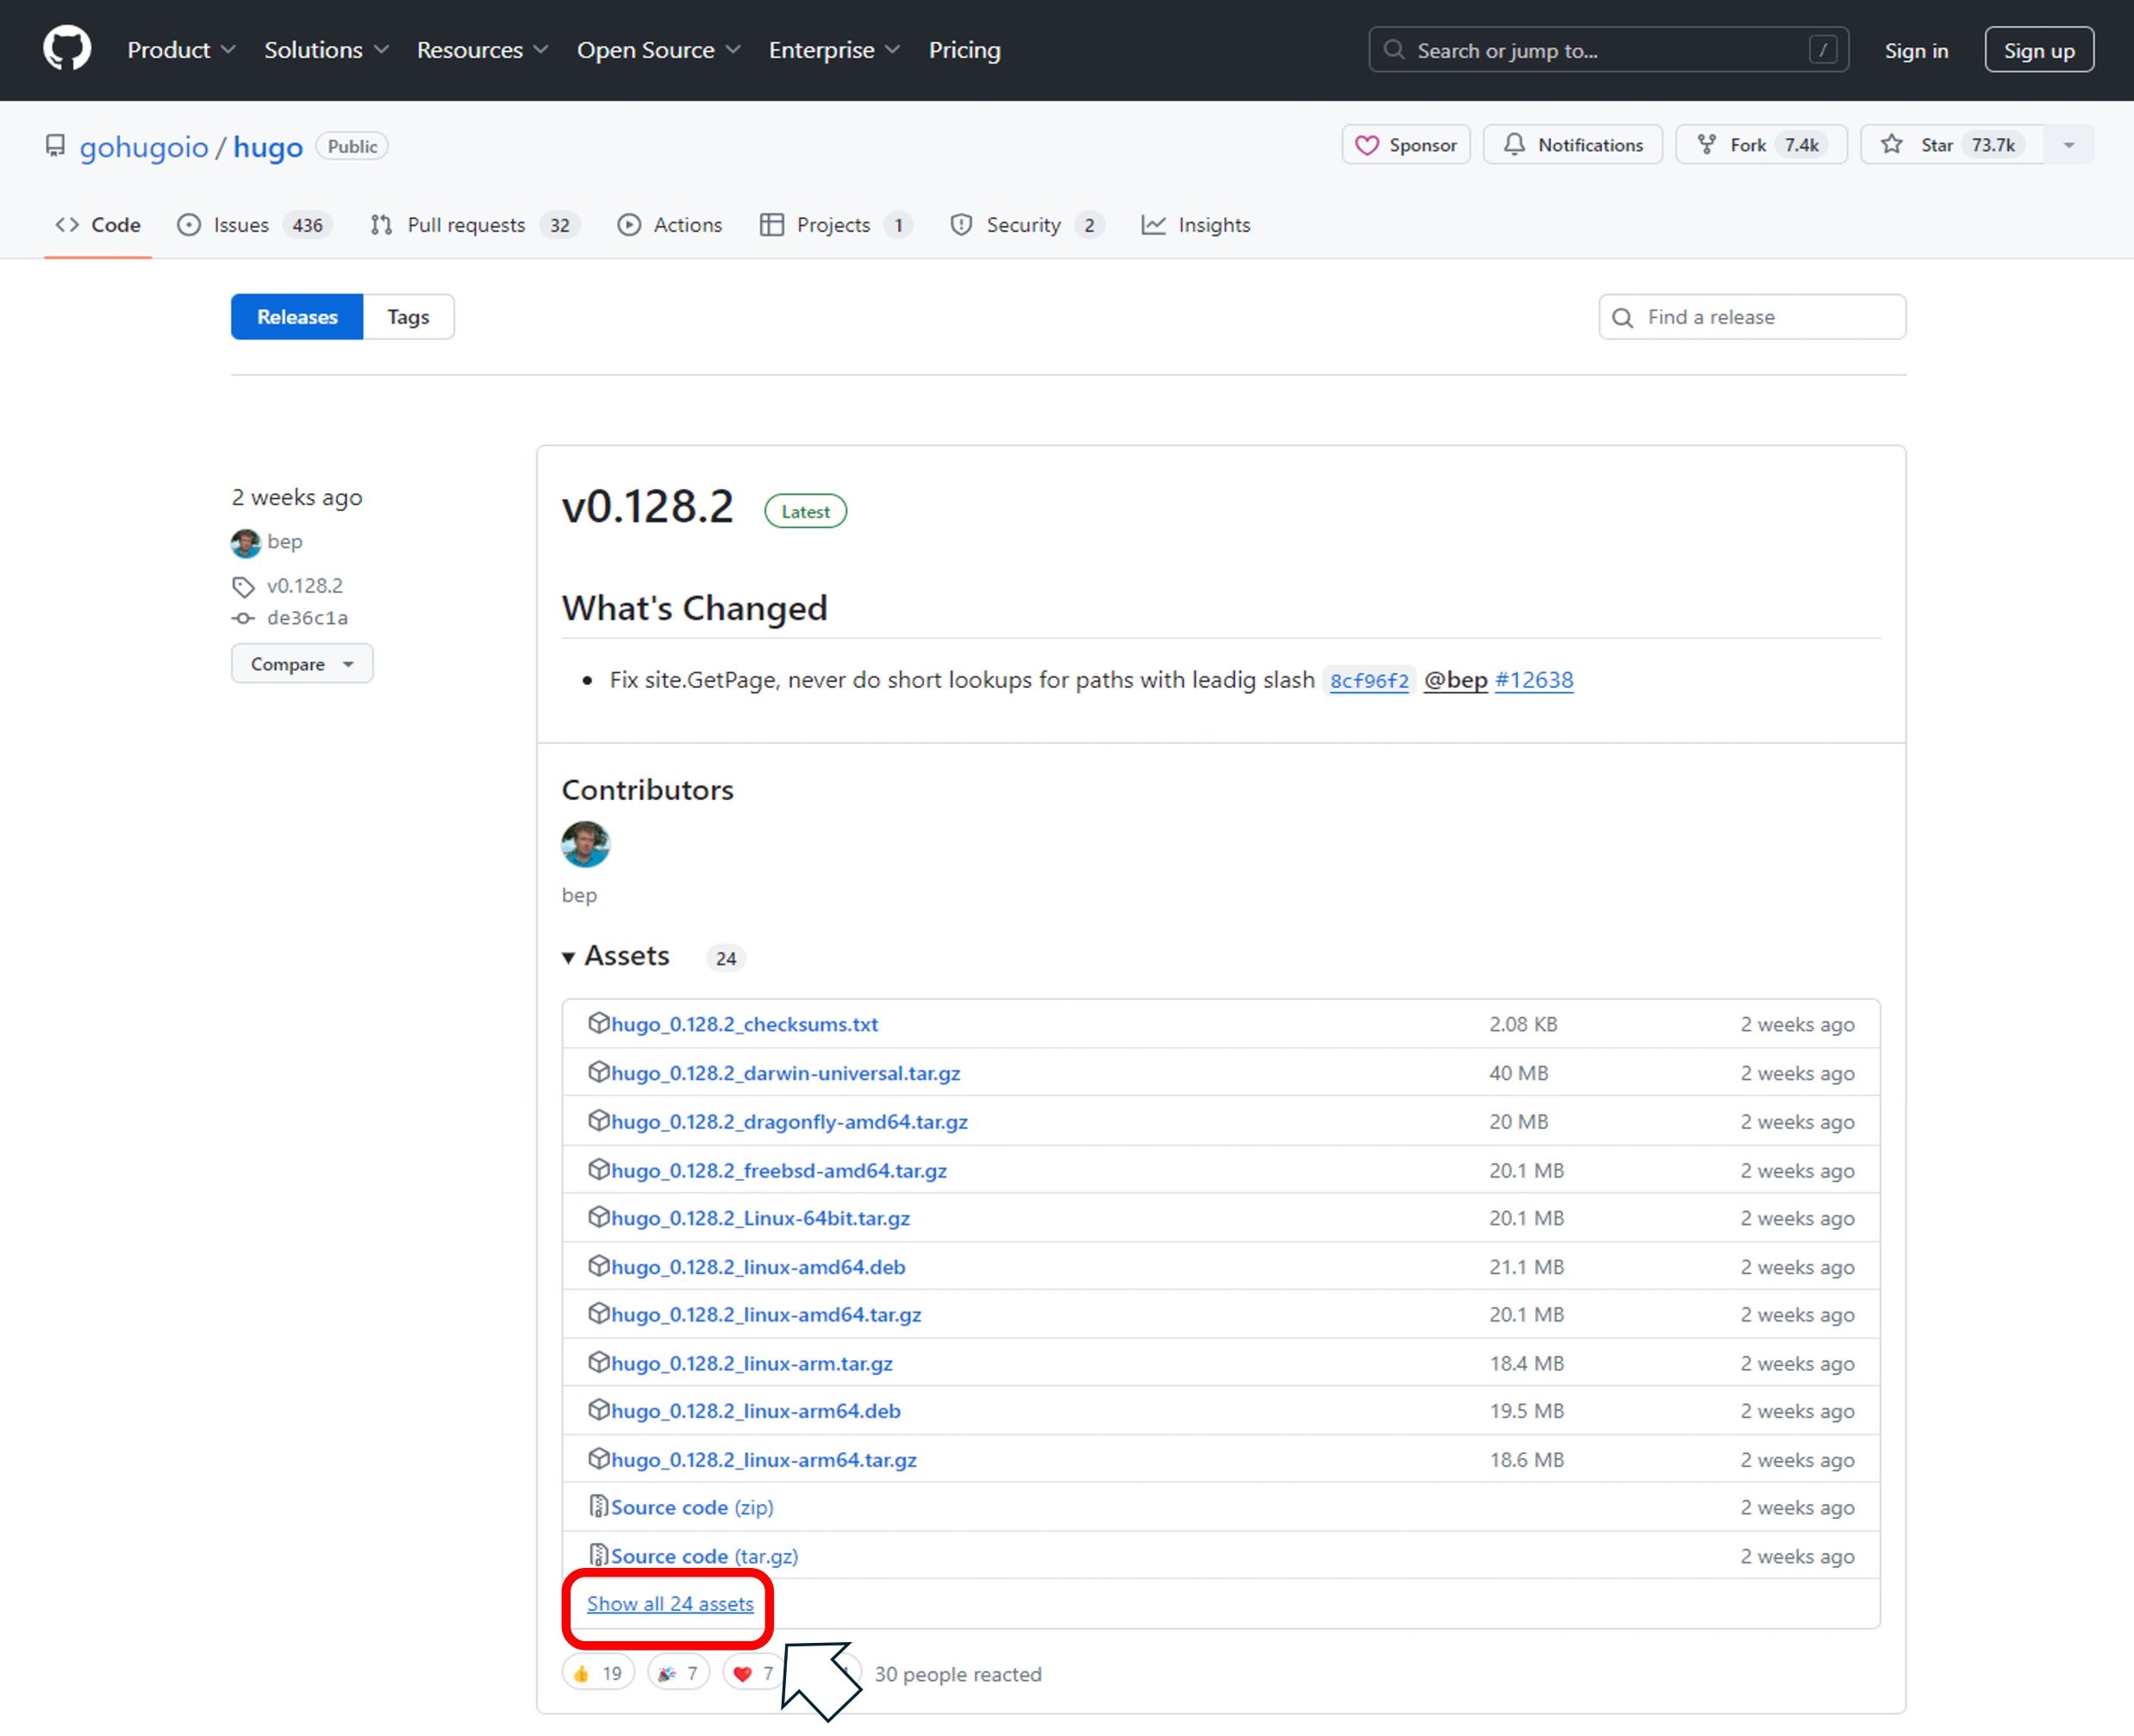The width and height of the screenshot is (2134, 1736).
Task: Click the party popper reaction
Action: pyautogui.click(x=679, y=1674)
